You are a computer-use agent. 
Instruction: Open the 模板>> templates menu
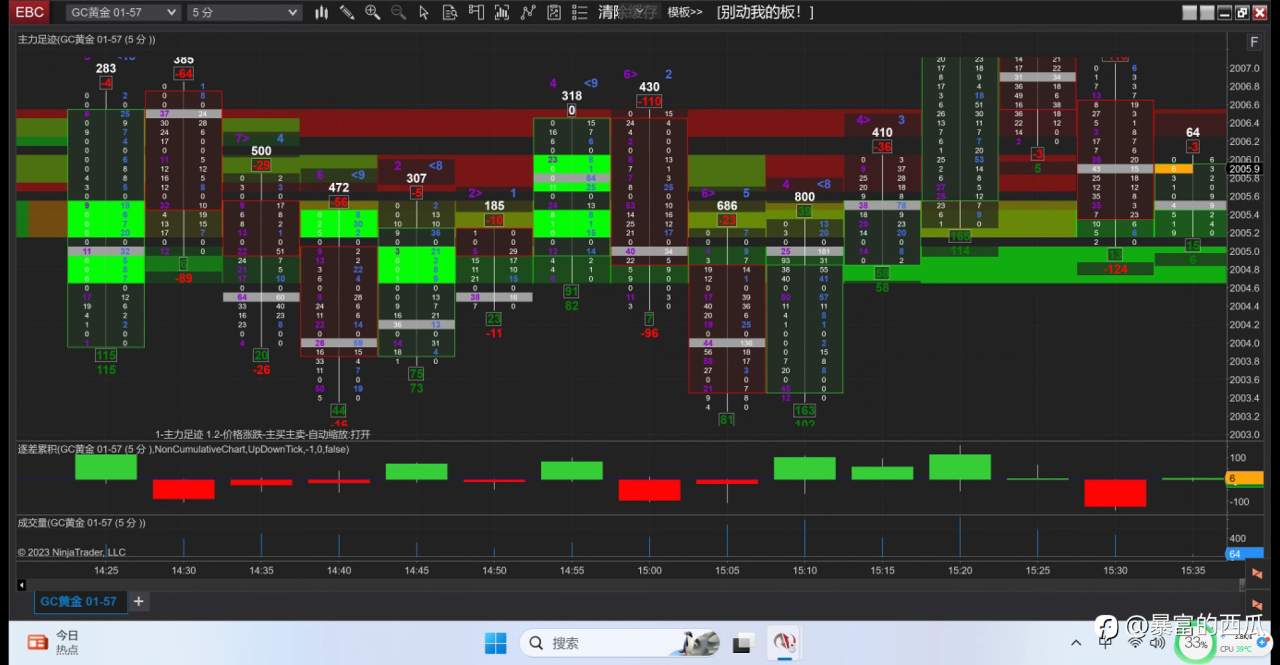pyautogui.click(x=685, y=12)
